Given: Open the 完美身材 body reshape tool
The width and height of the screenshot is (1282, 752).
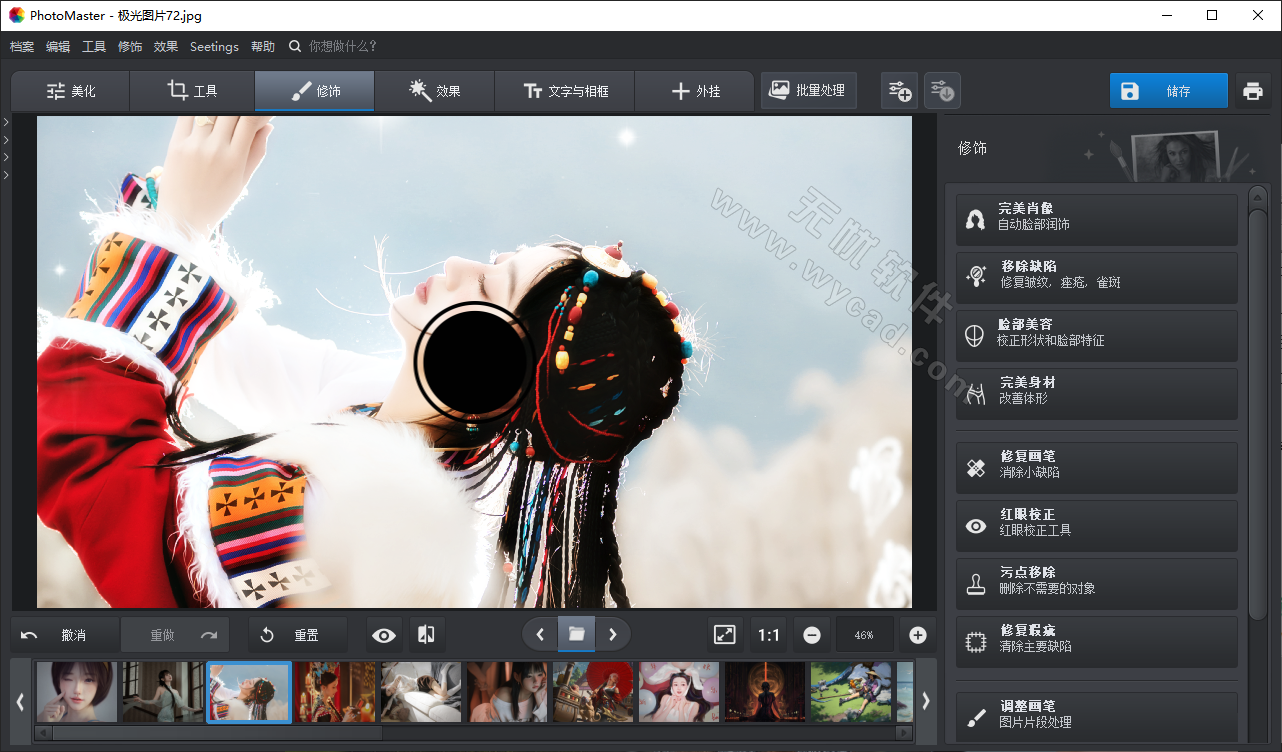Looking at the screenshot, I should (1096, 393).
